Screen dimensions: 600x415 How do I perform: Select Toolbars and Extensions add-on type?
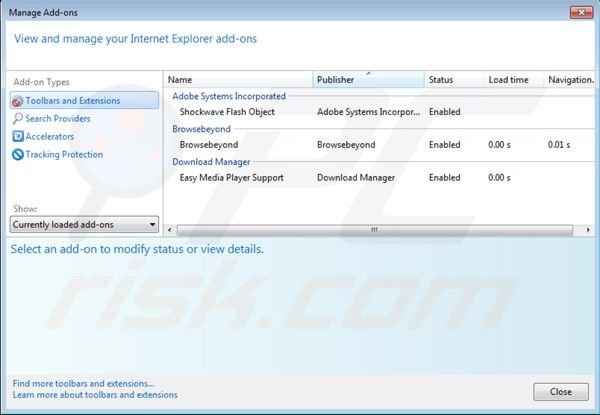tap(84, 101)
